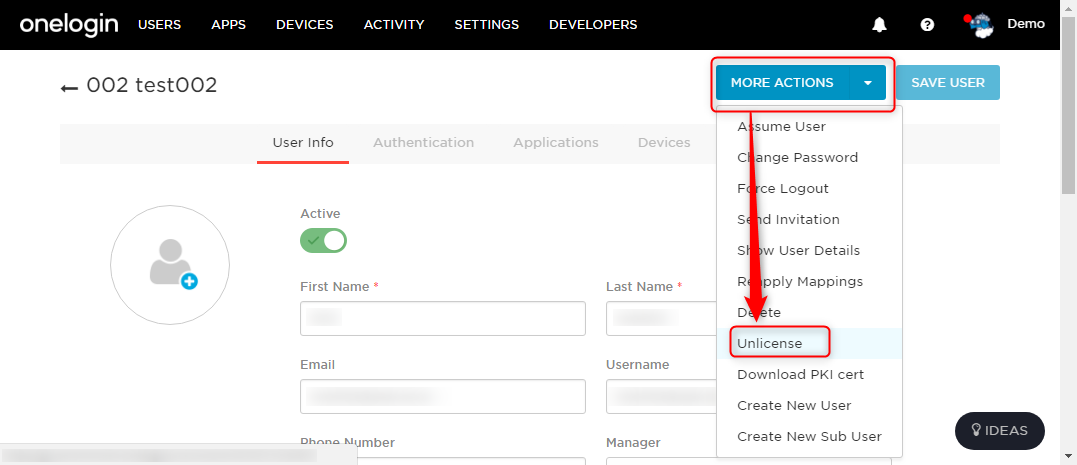Click into the First Name field
This screenshot has width=1077, height=465.
[x=443, y=318]
